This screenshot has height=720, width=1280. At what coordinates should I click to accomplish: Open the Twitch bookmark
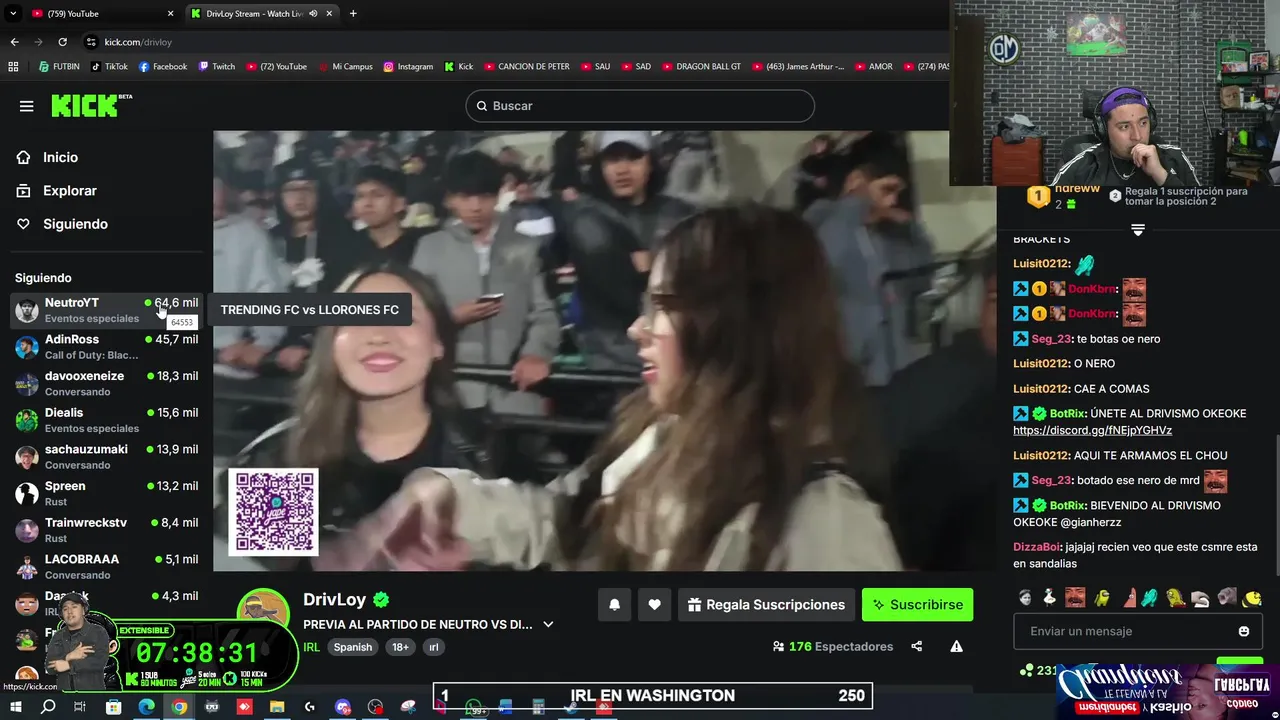pyautogui.click(x=216, y=67)
